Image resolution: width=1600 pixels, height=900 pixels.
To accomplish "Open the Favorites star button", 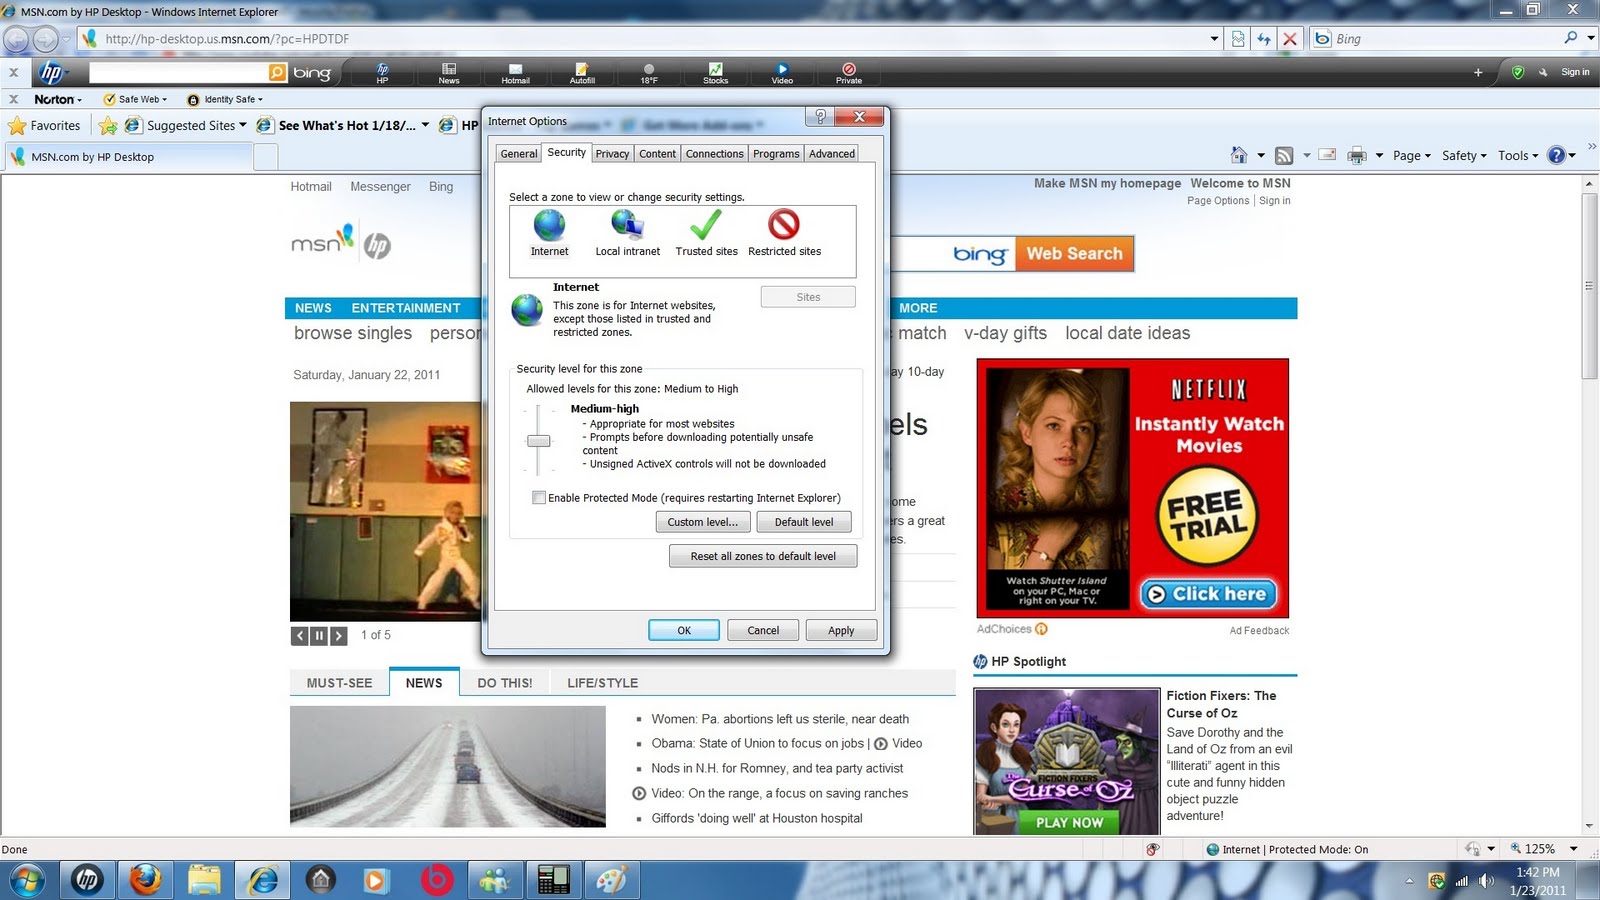I will [44, 126].
